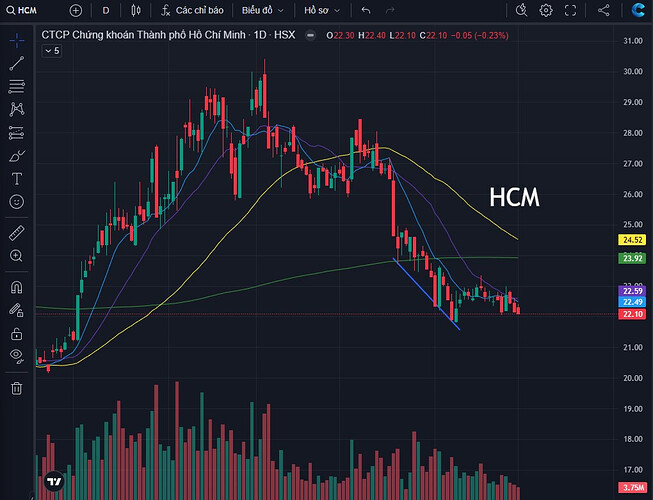Click the red 22.10 current price label
The width and height of the screenshot is (653, 500).
[x=632, y=314]
